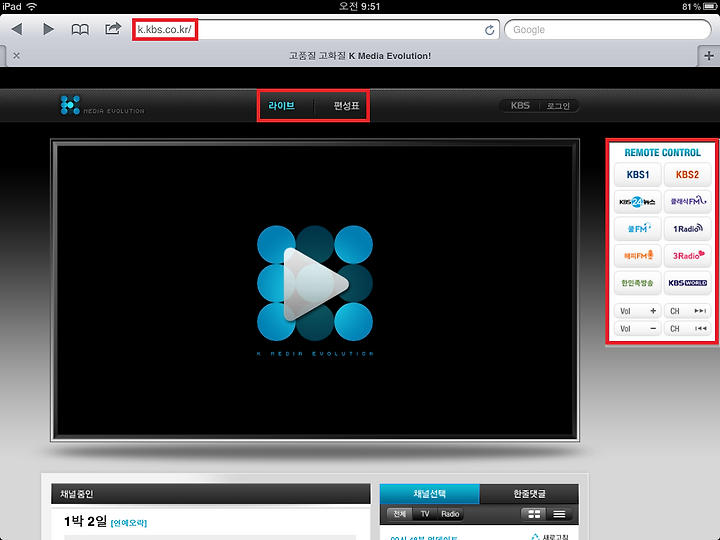Click the 1박 2일 program title

tap(85, 522)
